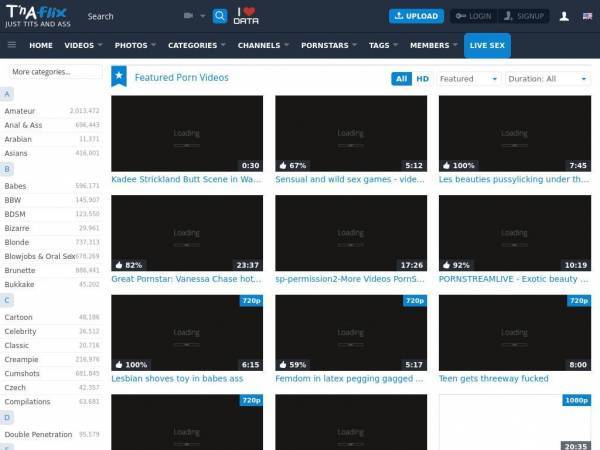Jump to the letter D heading
The image size is (600, 450).
pos(7,417)
